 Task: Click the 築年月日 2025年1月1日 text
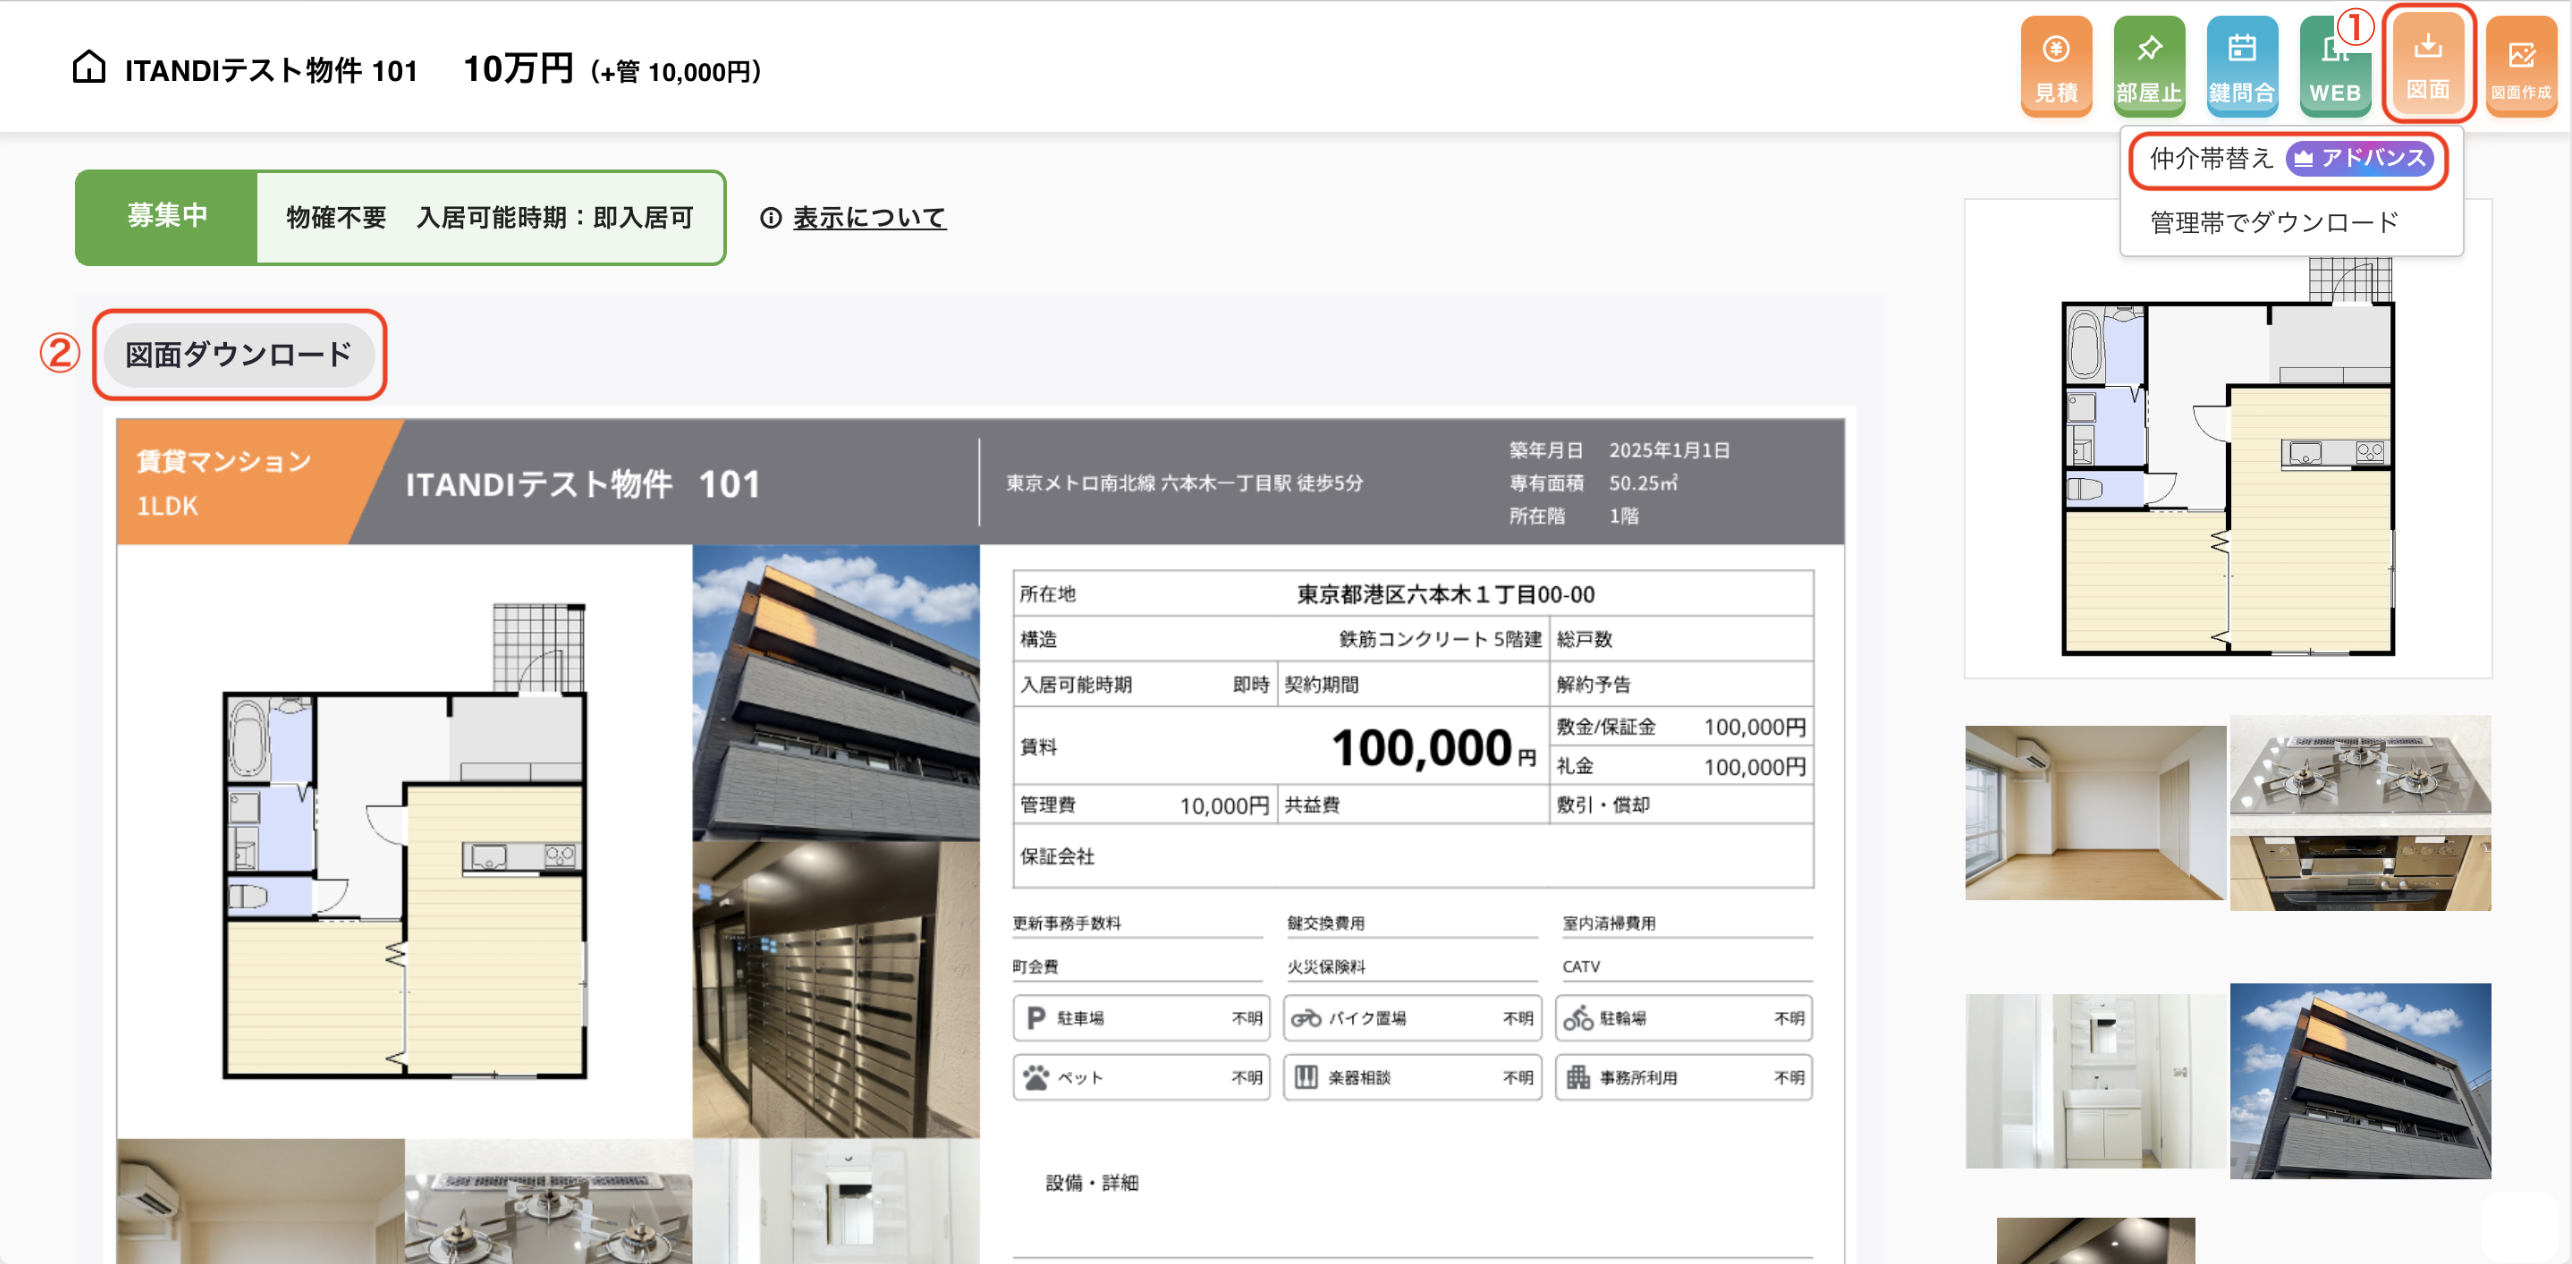(x=1620, y=450)
